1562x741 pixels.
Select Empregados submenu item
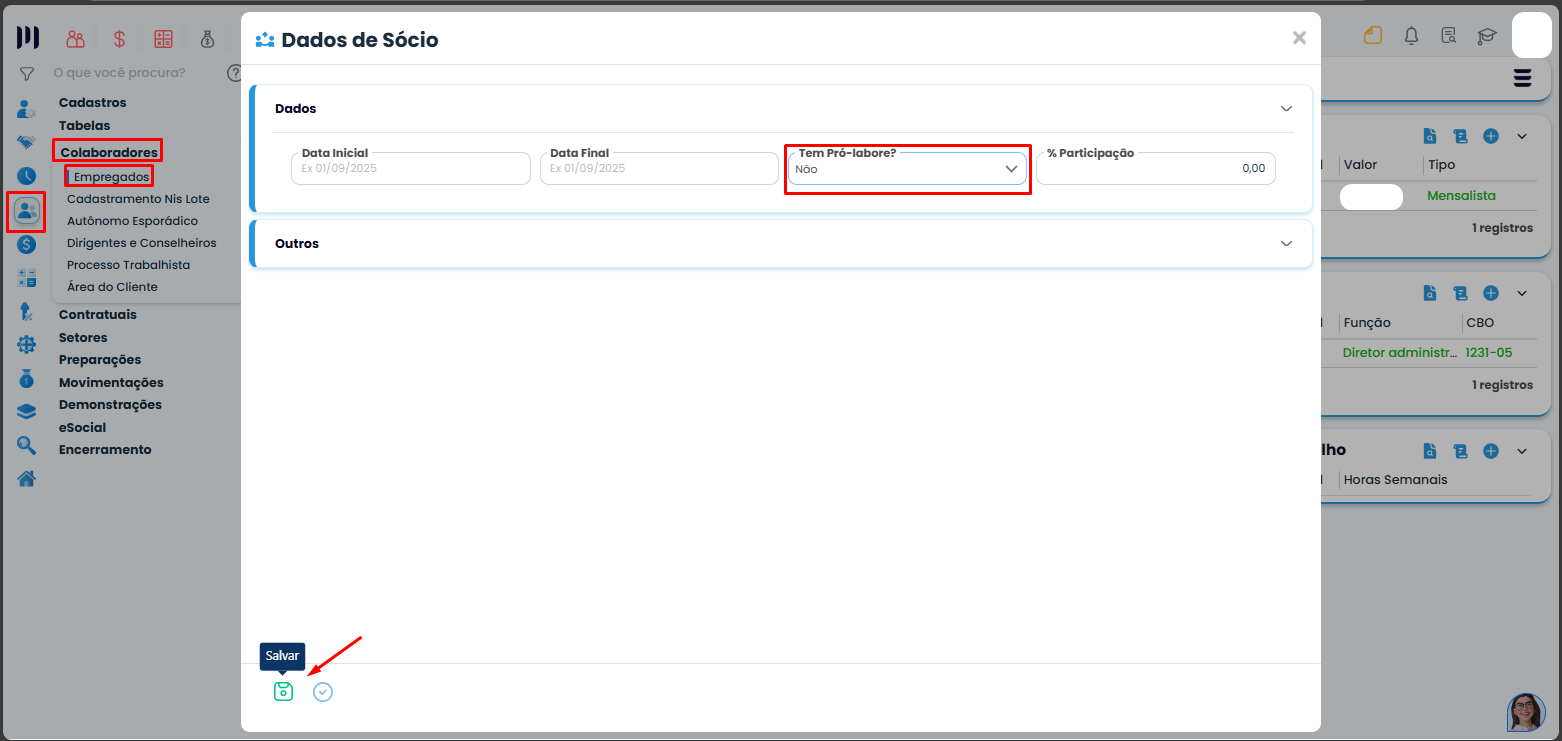click(112, 176)
